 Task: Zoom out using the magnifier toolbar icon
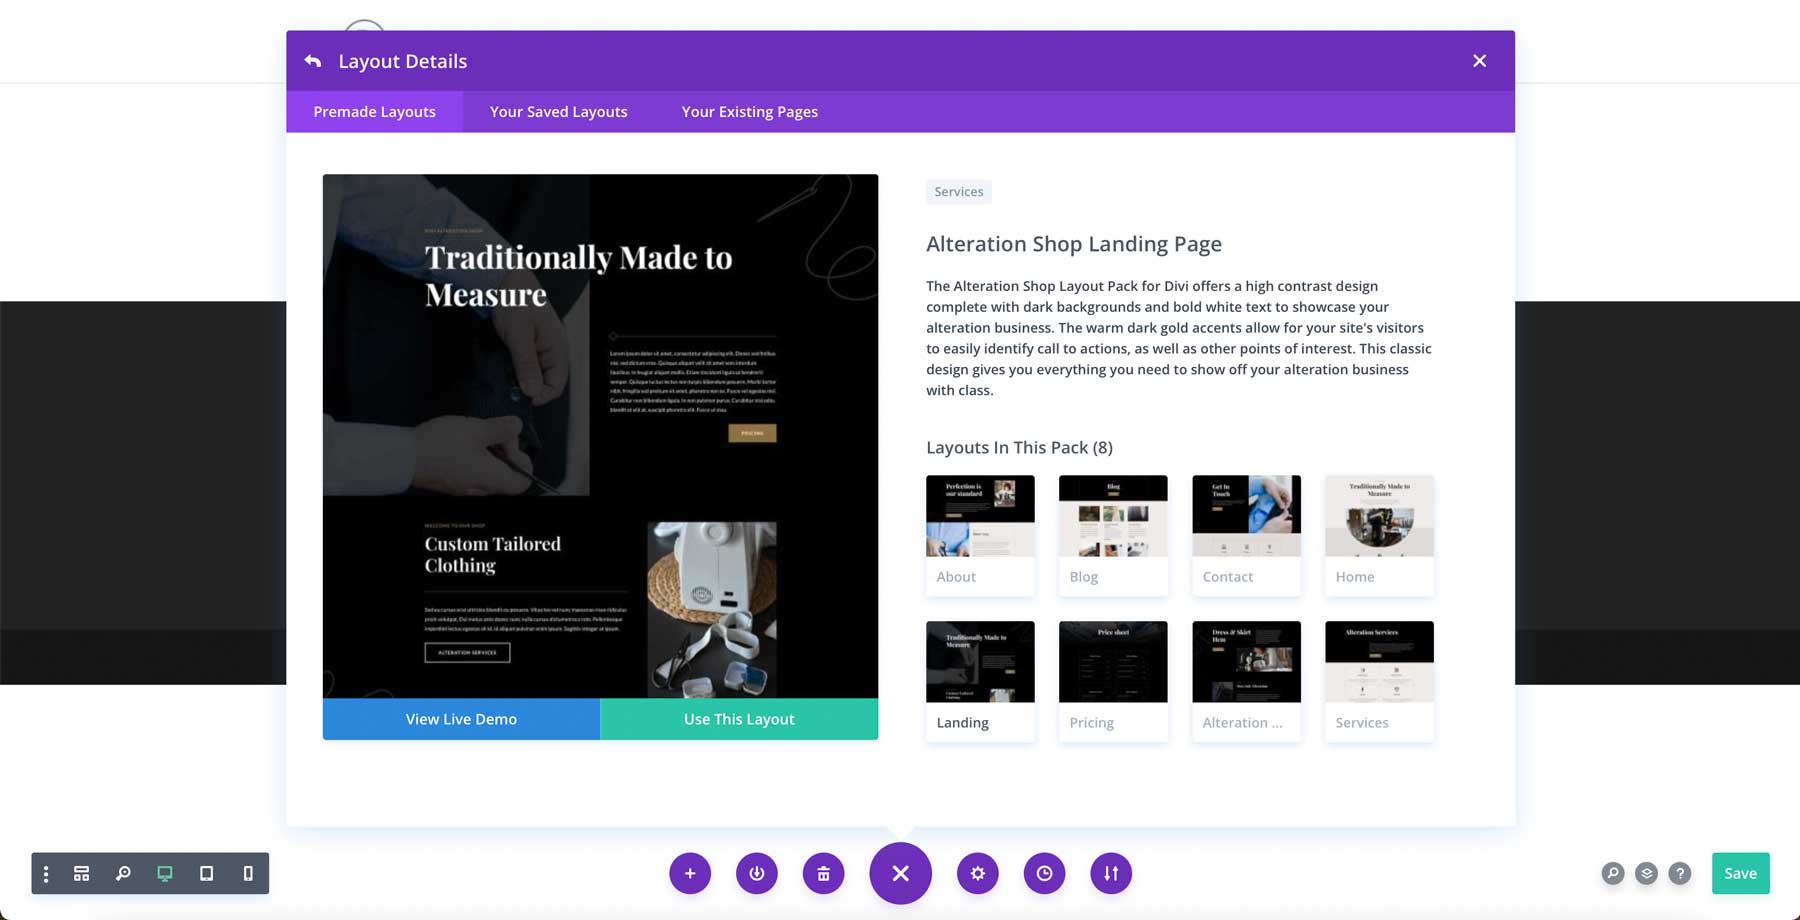pyautogui.click(x=123, y=873)
